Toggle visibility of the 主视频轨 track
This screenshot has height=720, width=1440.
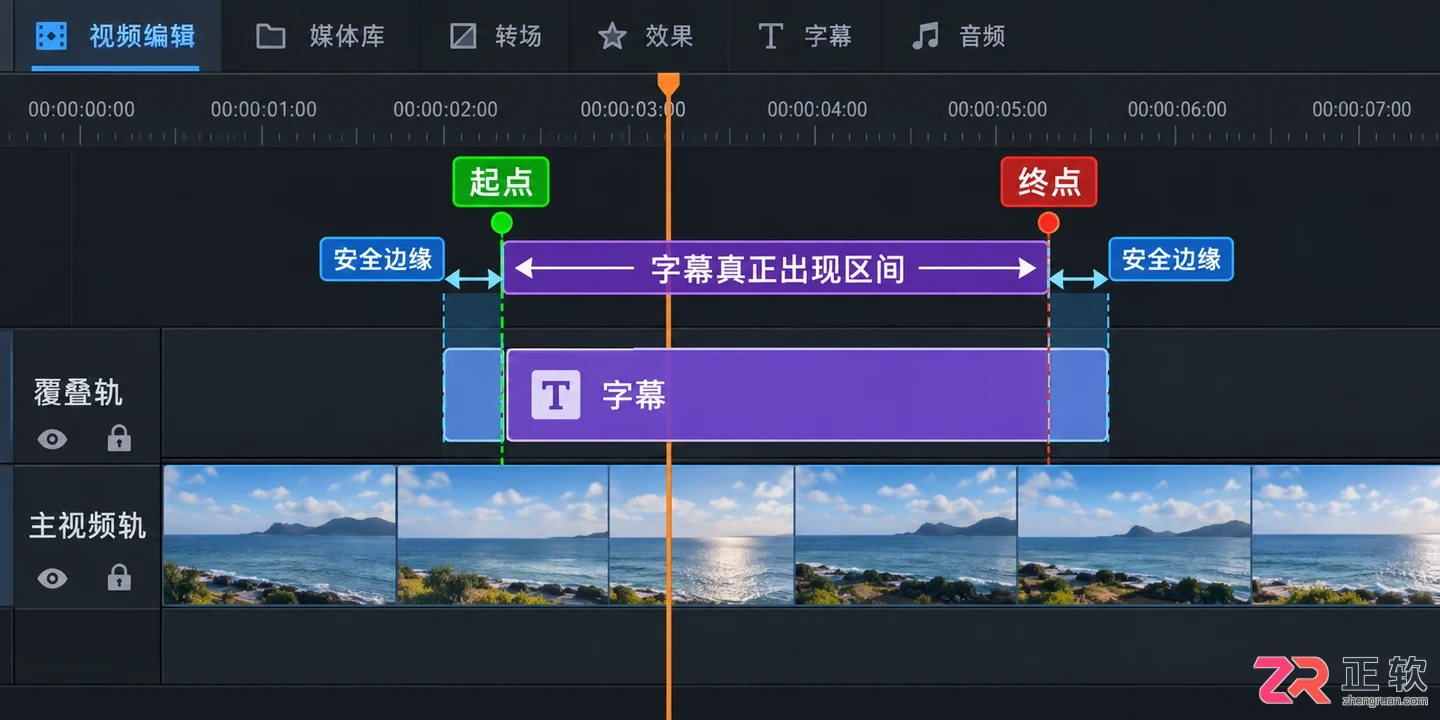click(x=52, y=578)
